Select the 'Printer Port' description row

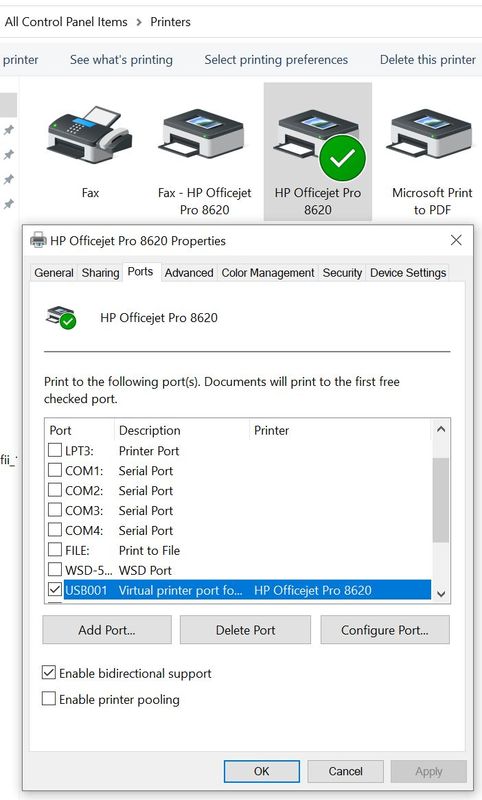[x=149, y=451]
